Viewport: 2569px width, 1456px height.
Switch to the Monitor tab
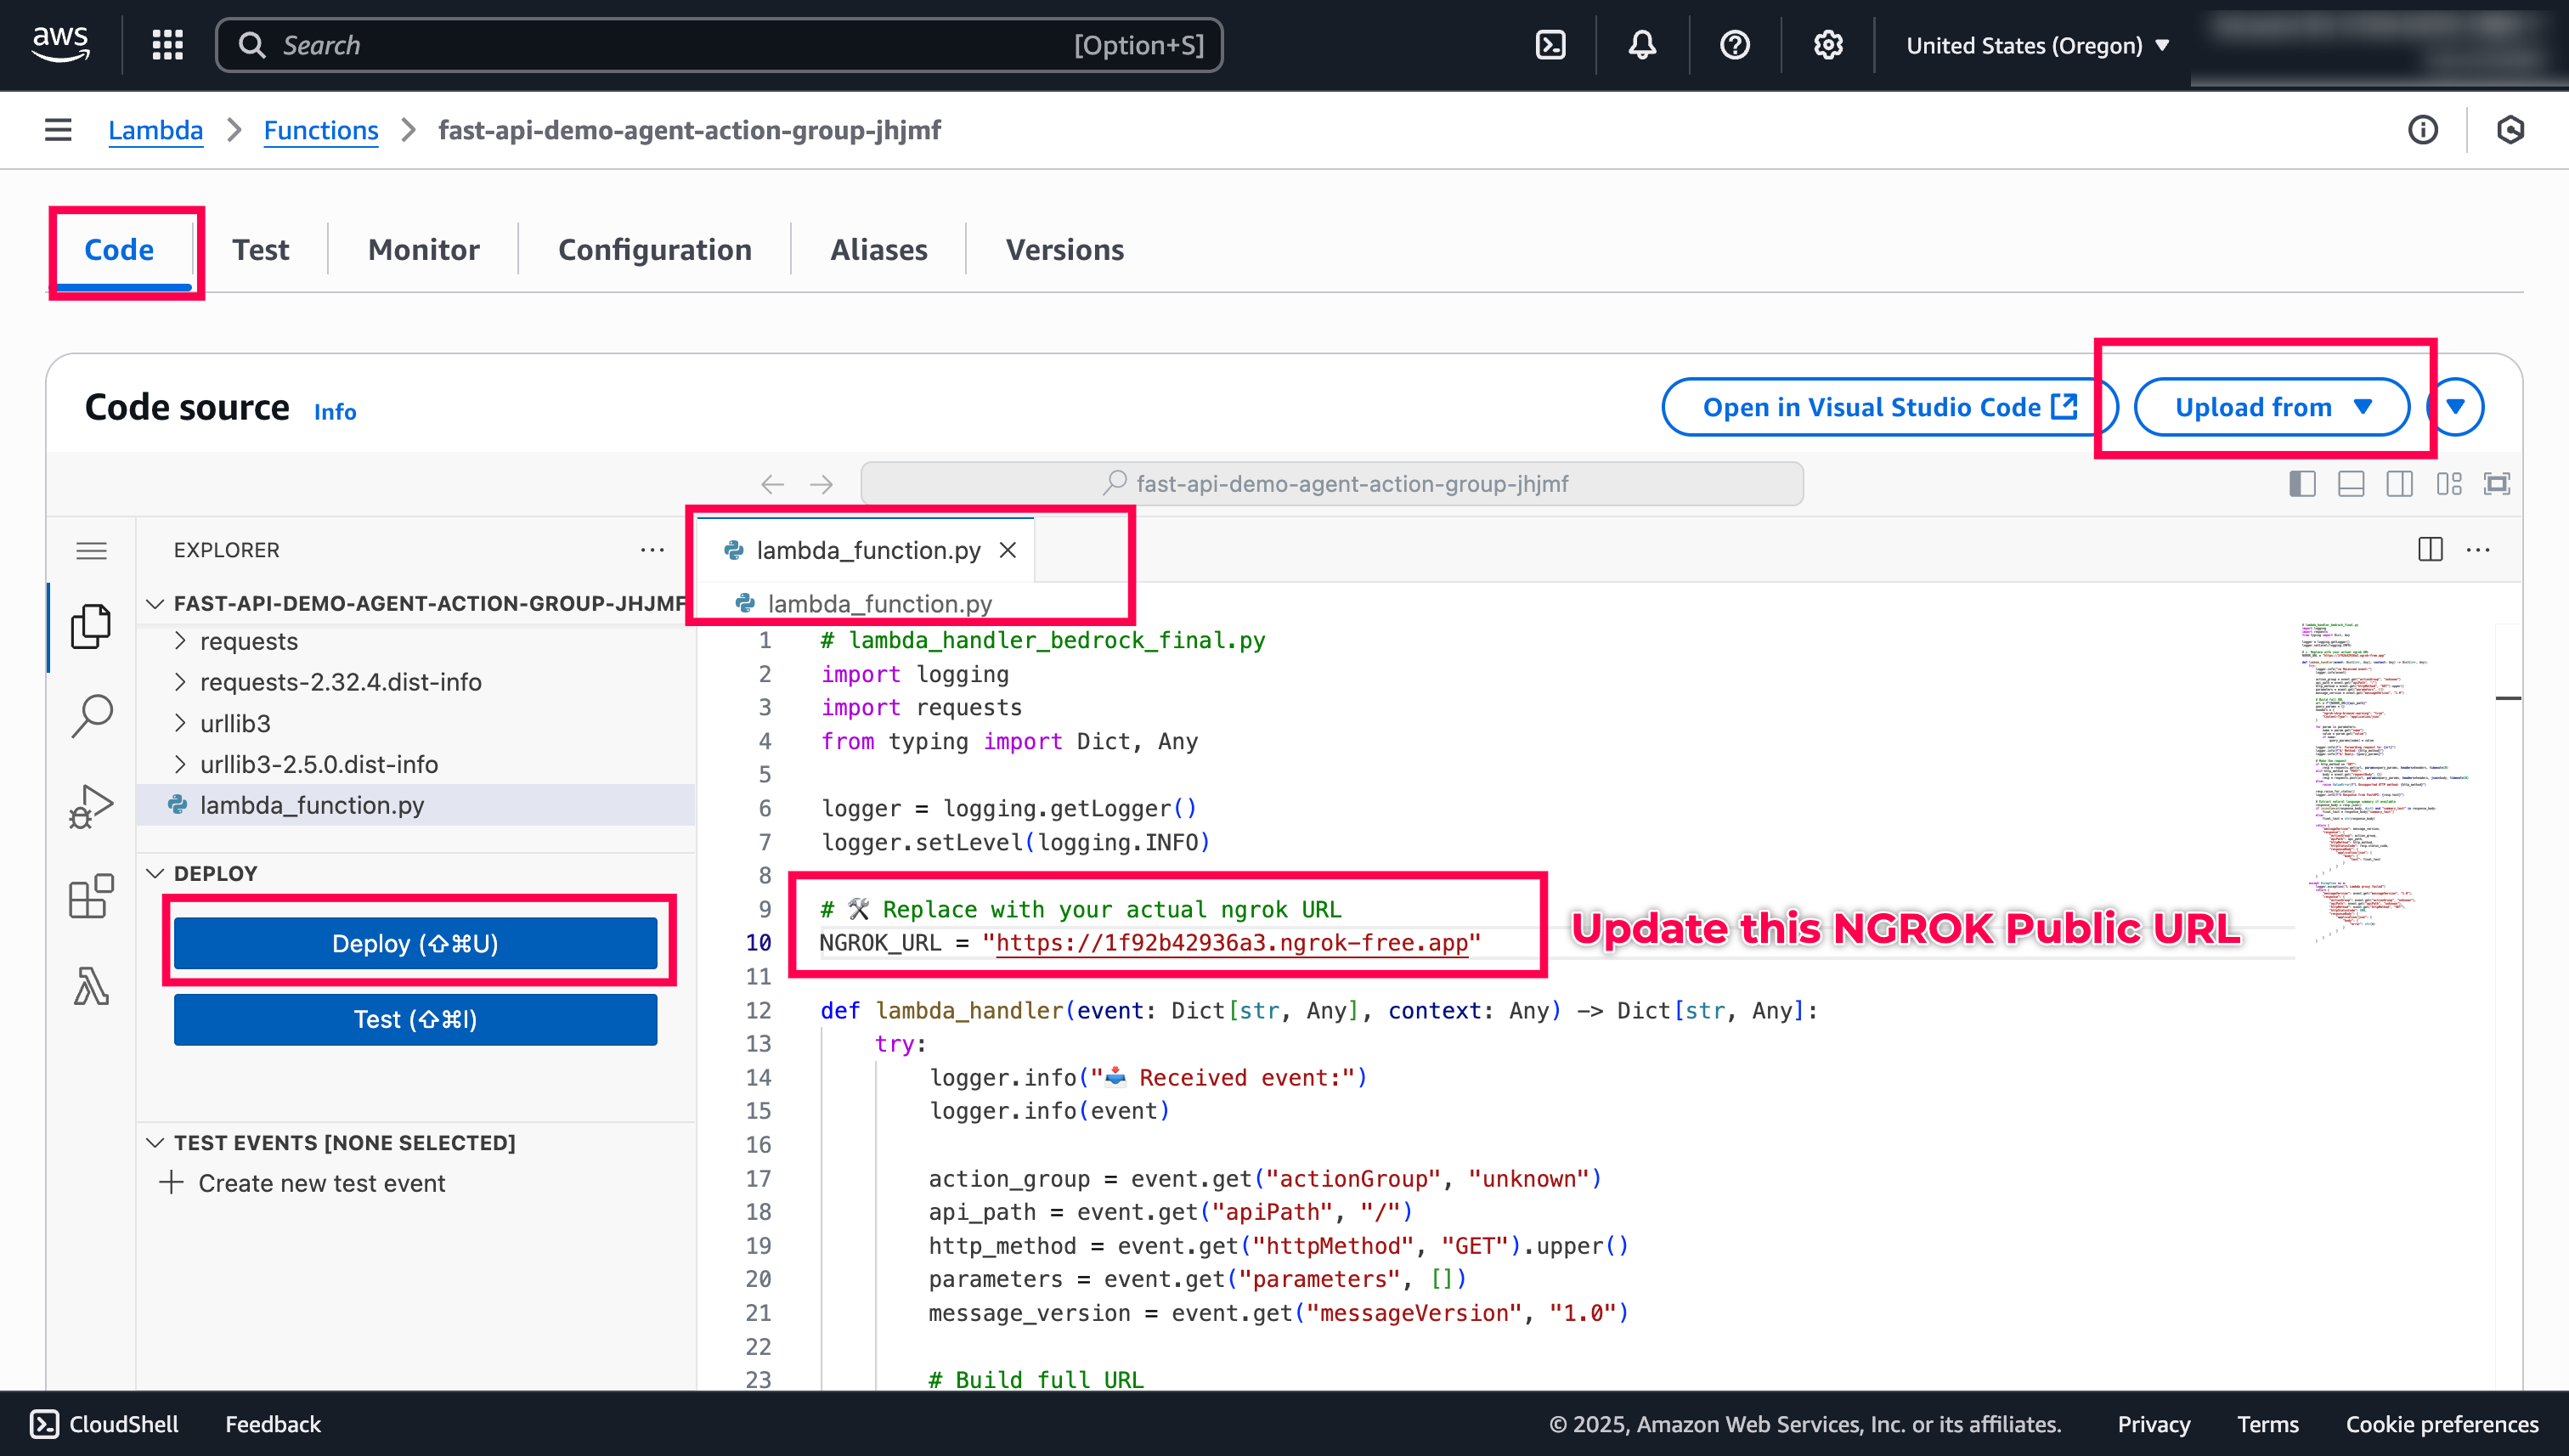tap(423, 249)
